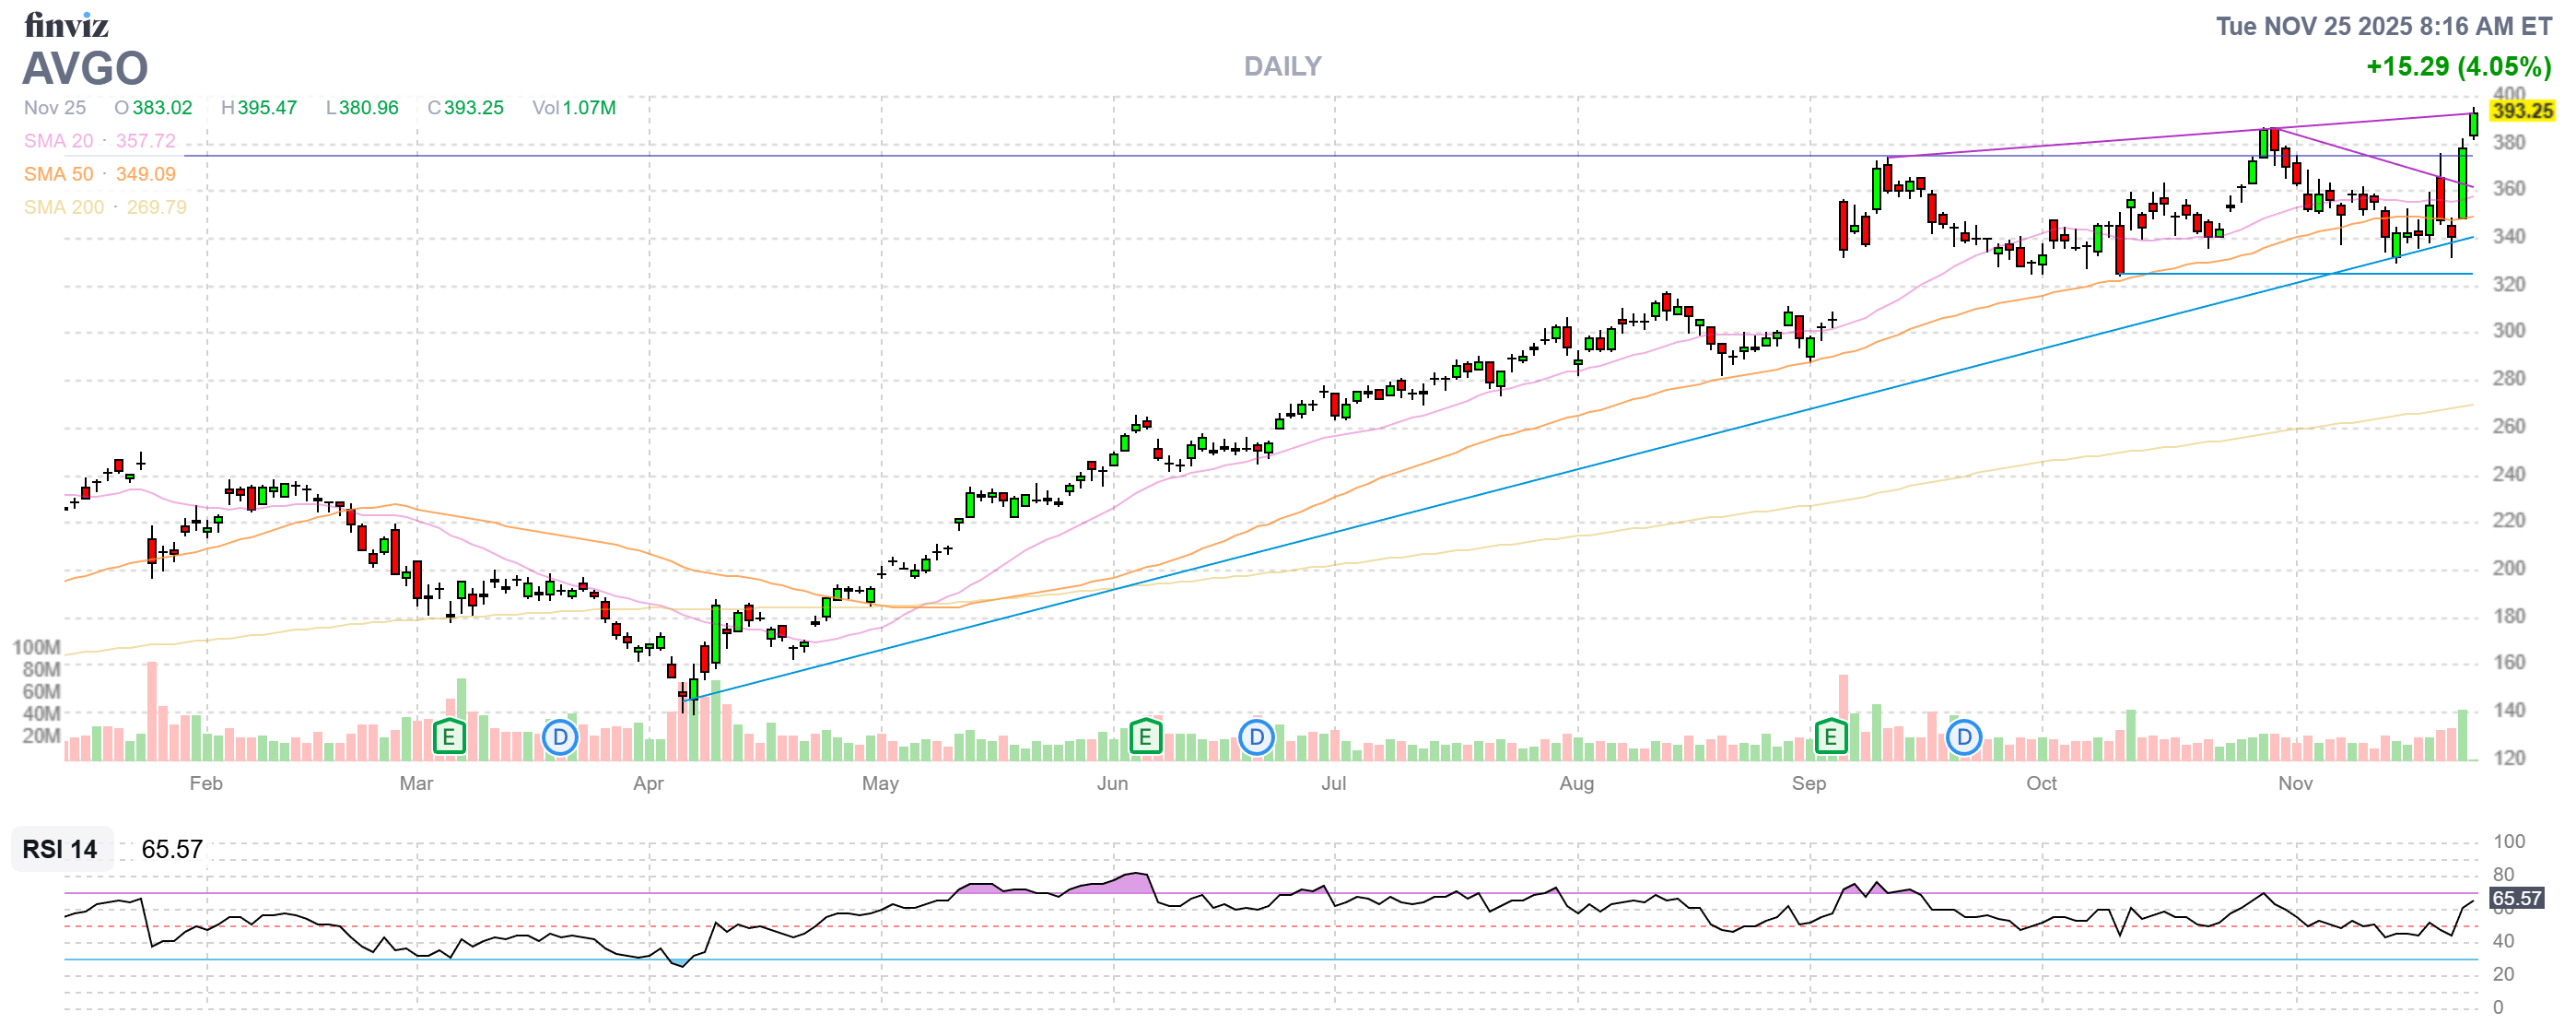The image size is (2576, 1036).
Task: Click the 65.57 RSI value tag
Action: [x=2516, y=898]
